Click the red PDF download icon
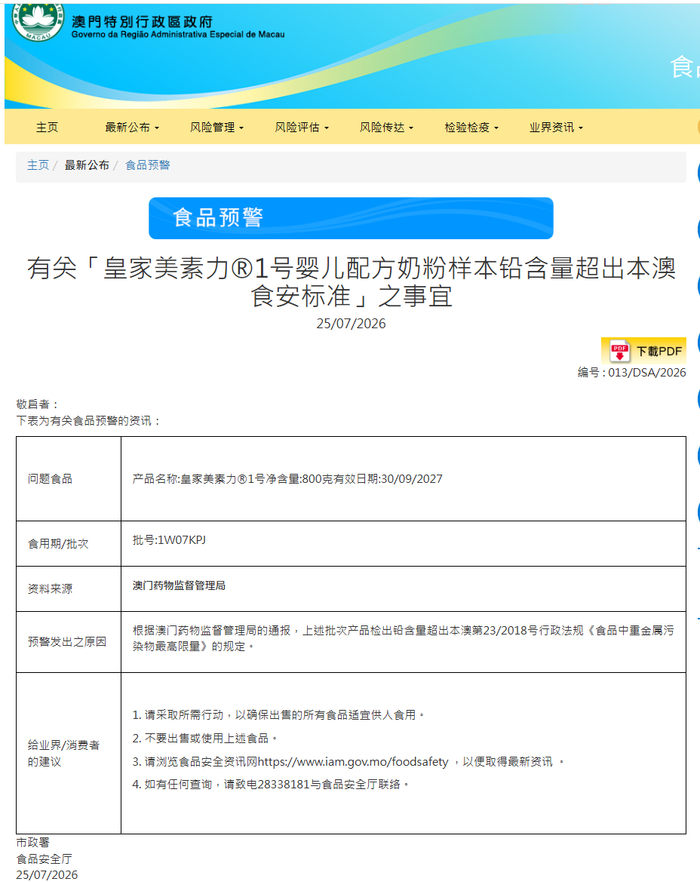 click(x=620, y=351)
